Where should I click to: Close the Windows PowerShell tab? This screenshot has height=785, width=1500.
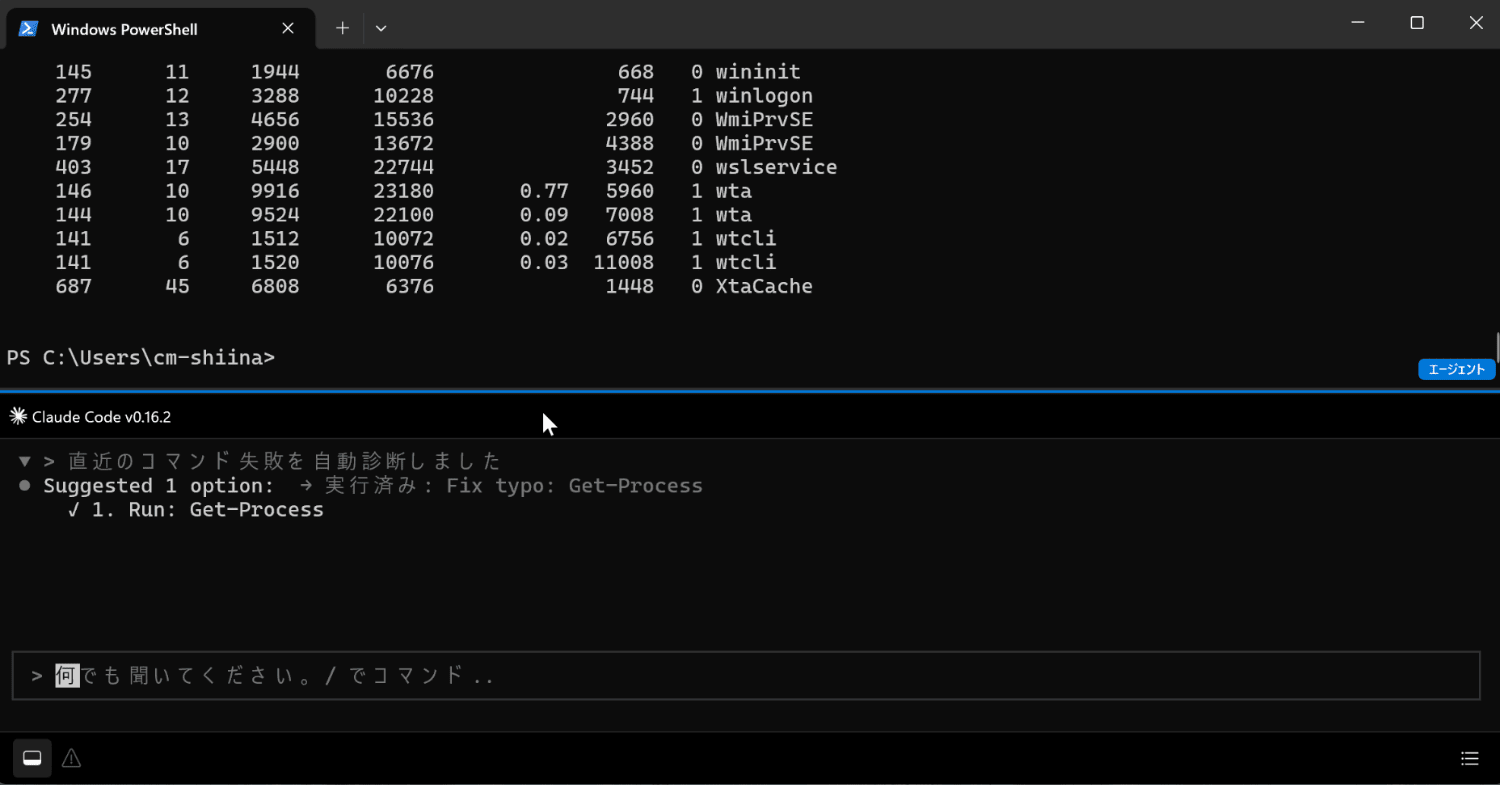(x=288, y=28)
